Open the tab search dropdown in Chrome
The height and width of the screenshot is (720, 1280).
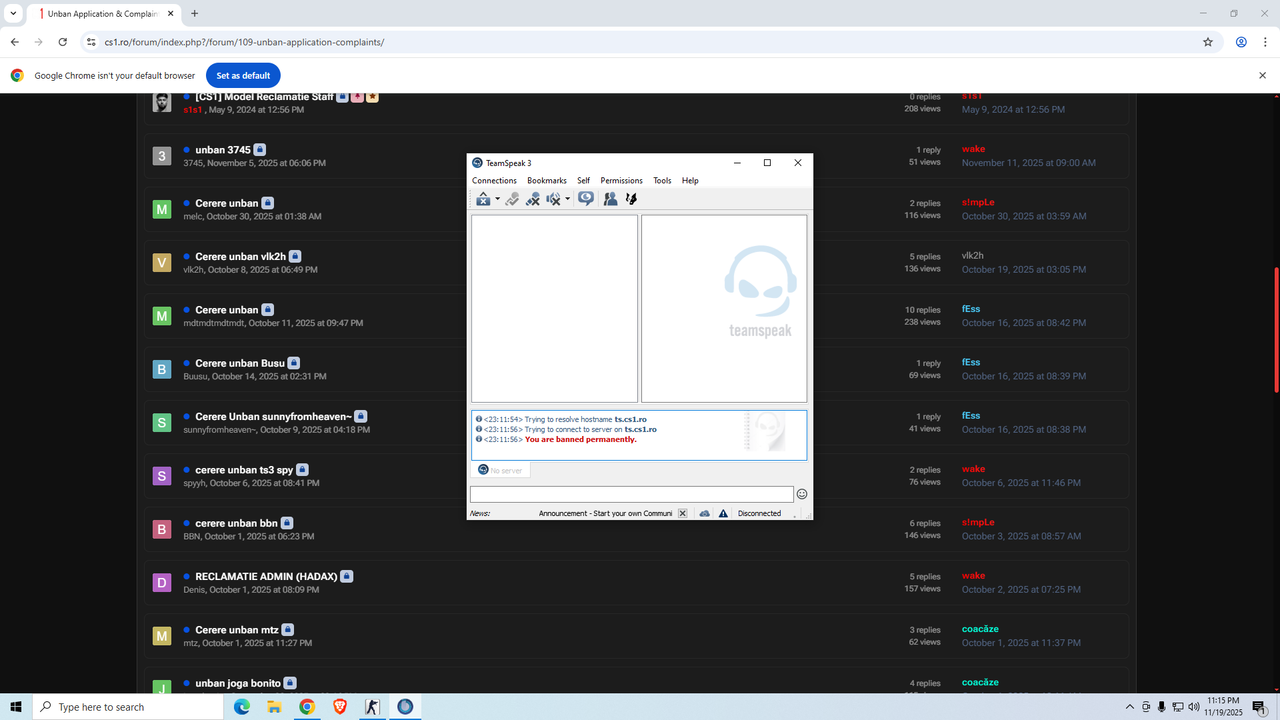[14, 14]
